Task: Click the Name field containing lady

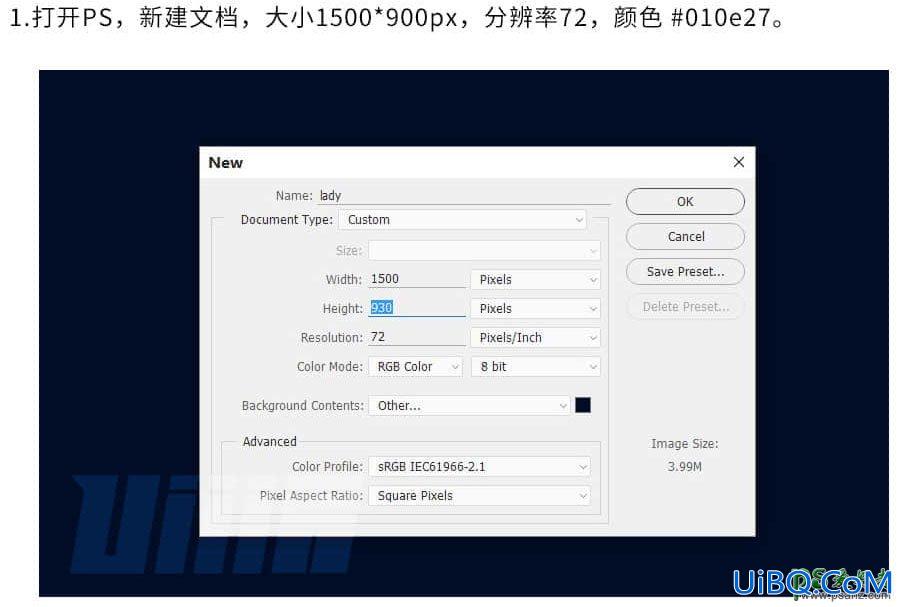Action: pyautogui.click(x=464, y=196)
